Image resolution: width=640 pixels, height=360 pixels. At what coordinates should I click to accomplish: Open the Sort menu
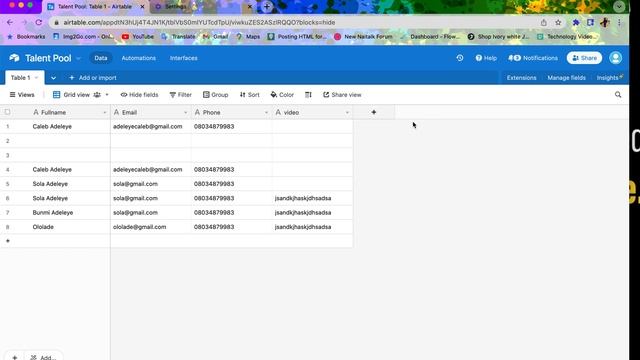coord(249,95)
